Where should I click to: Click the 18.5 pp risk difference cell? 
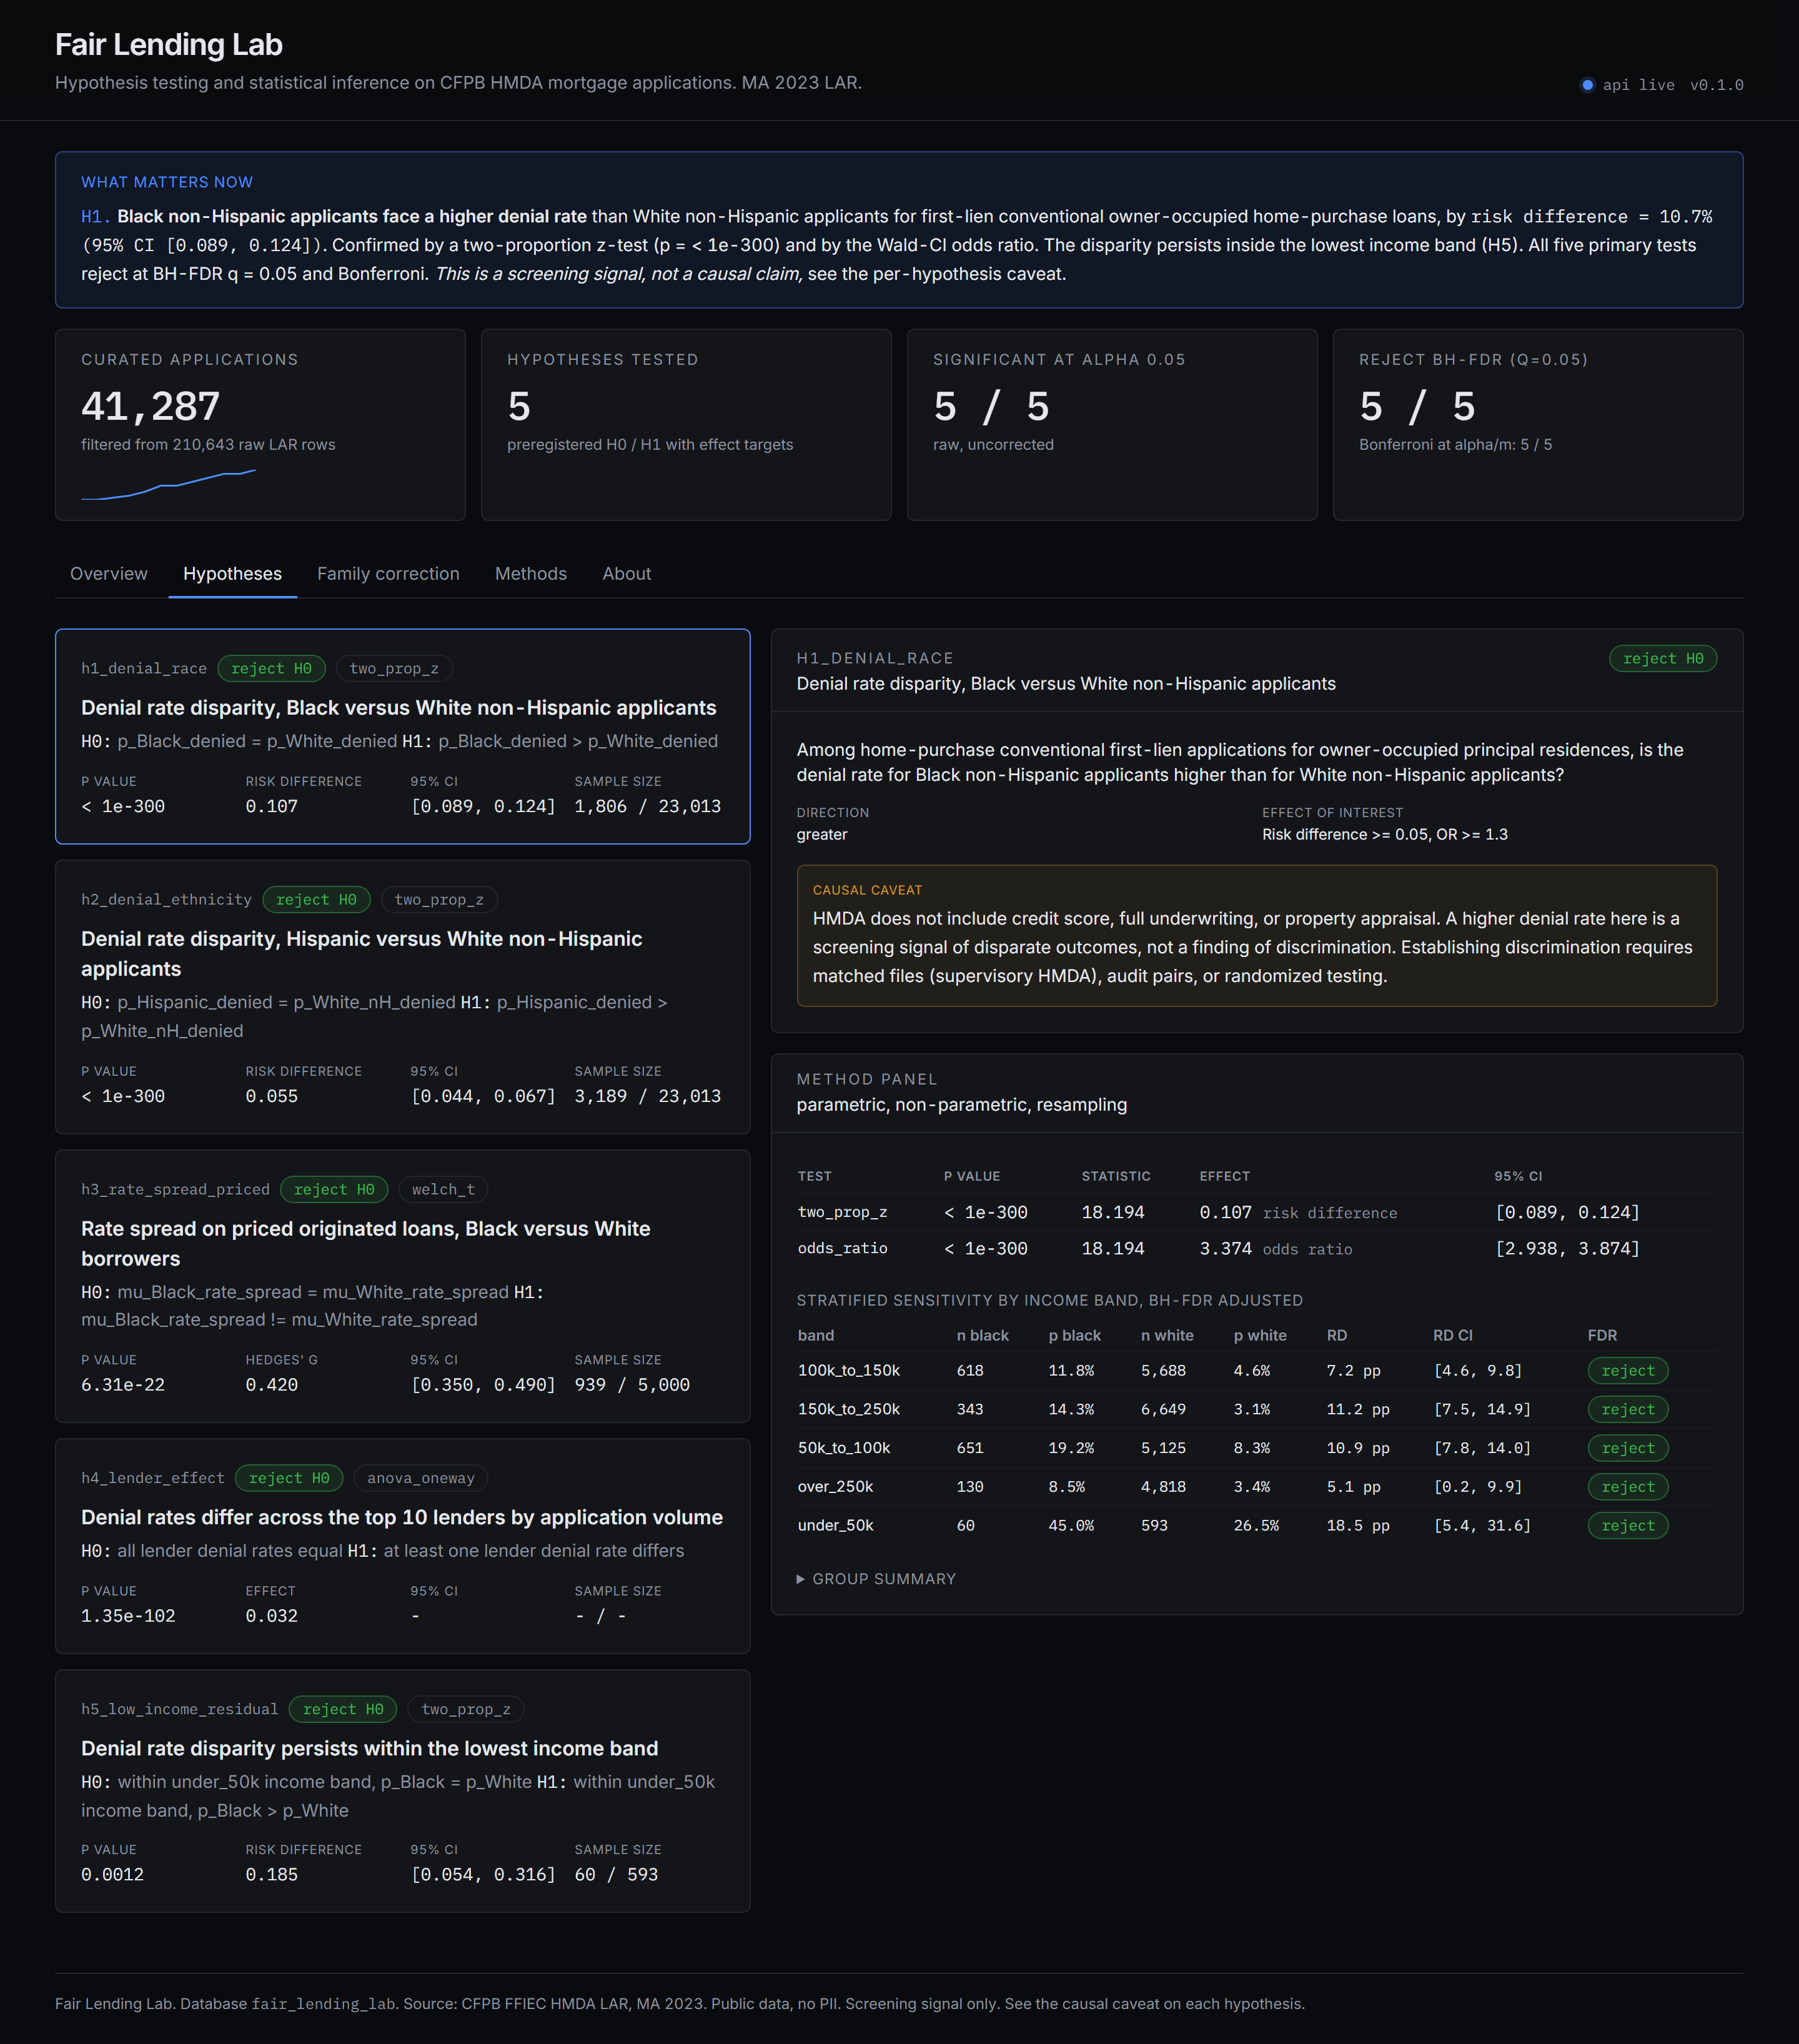[1357, 1526]
